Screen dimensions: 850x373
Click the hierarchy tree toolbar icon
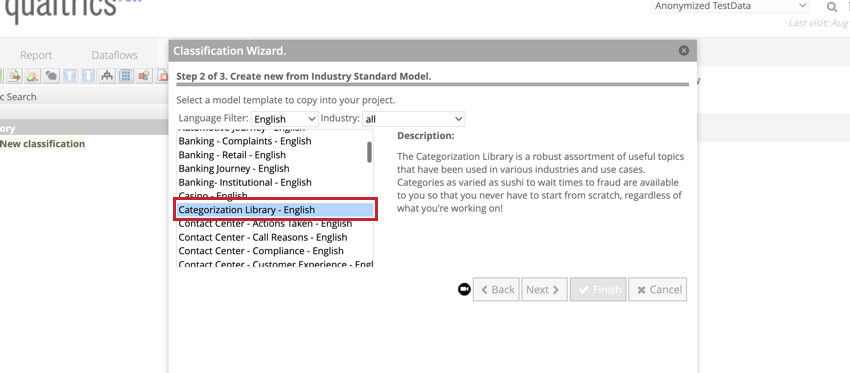click(107, 76)
